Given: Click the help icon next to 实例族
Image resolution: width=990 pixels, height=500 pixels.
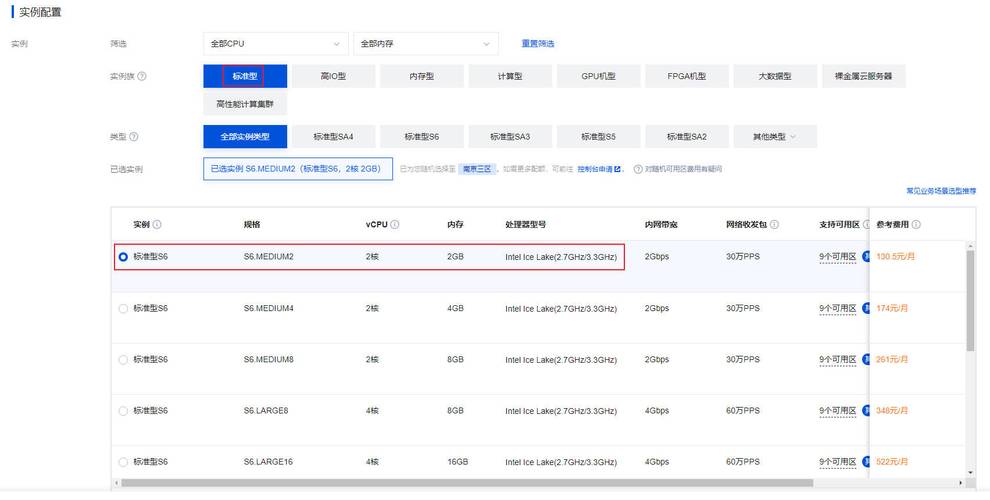Looking at the screenshot, I should [142, 76].
